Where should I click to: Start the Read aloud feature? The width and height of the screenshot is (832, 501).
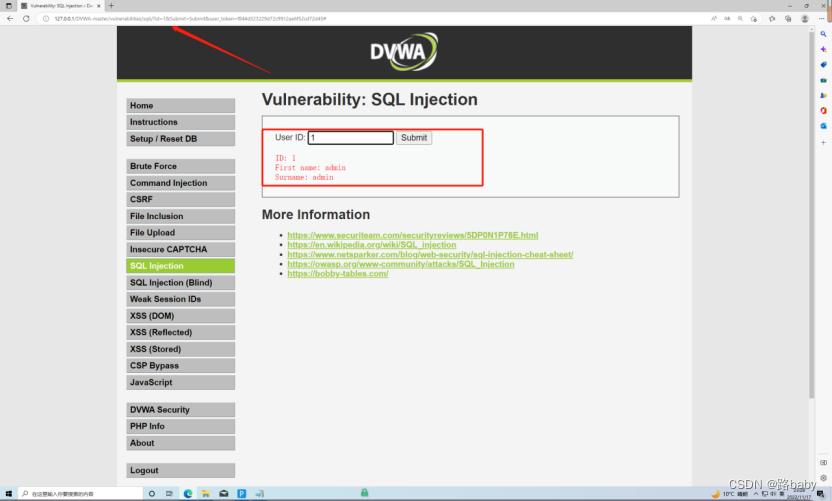714,19
